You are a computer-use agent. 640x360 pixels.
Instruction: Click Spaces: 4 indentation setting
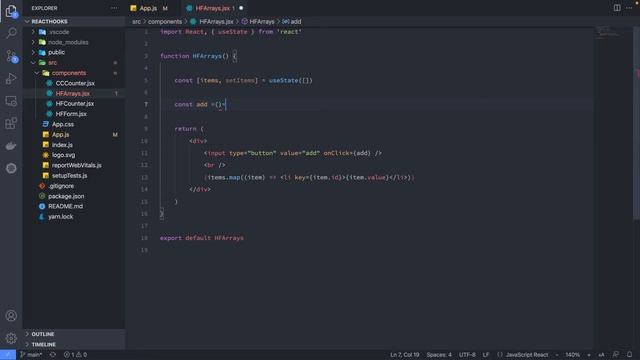click(439, 355)
